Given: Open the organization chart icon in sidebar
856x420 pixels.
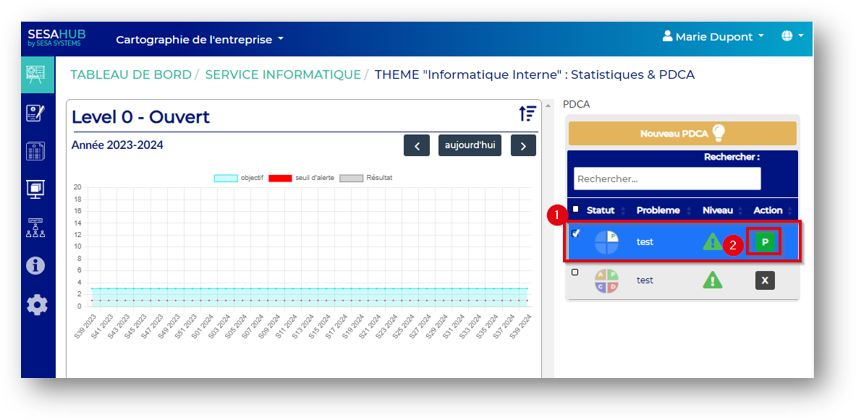Looking at the screenshot, I should click(37, 227).
